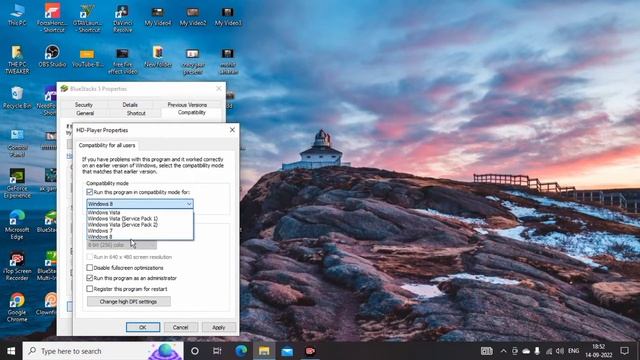The image size is (640, 360).
Task: Select the OBS Studio desktop icon
Action: (x=52, y=56)
